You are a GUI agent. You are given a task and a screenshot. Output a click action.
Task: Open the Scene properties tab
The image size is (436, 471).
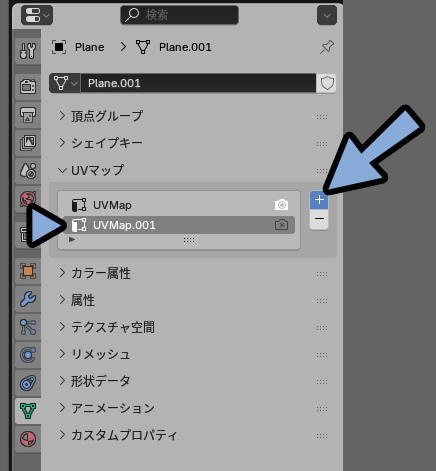pos(28,171)
